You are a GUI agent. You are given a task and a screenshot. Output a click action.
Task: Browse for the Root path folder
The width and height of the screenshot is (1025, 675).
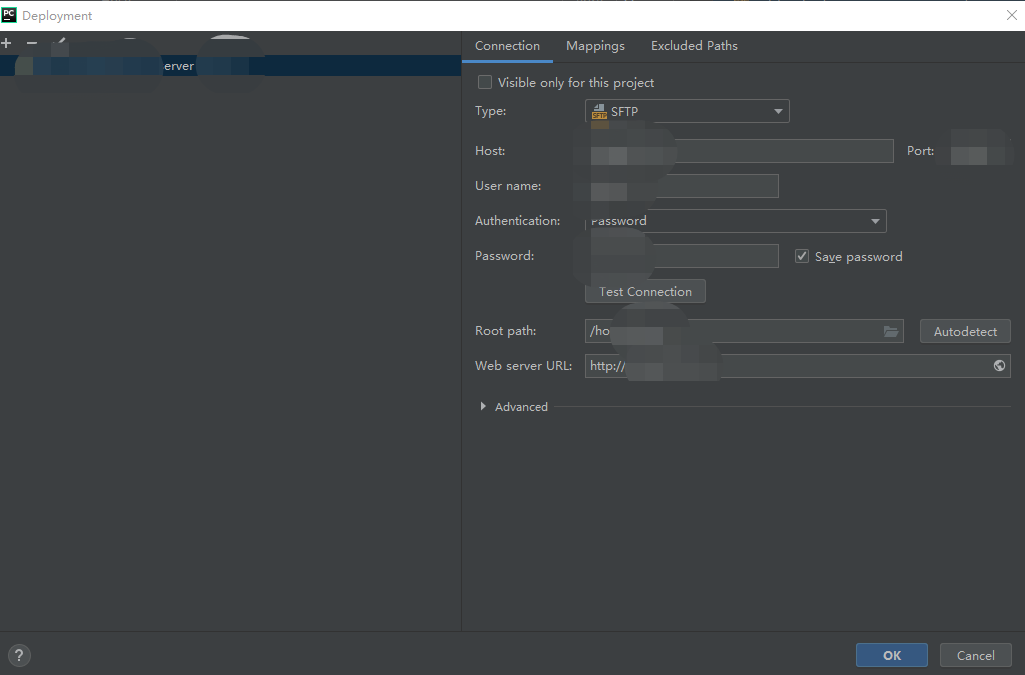(891, 331)
